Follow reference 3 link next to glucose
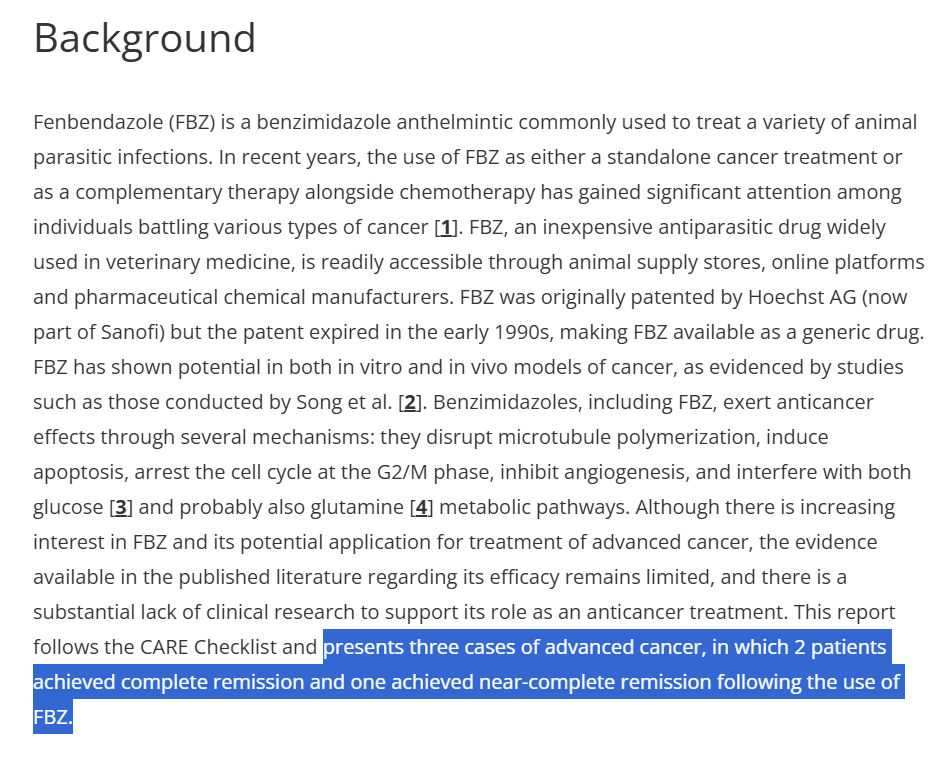The image size is (951, 778). 121,508
